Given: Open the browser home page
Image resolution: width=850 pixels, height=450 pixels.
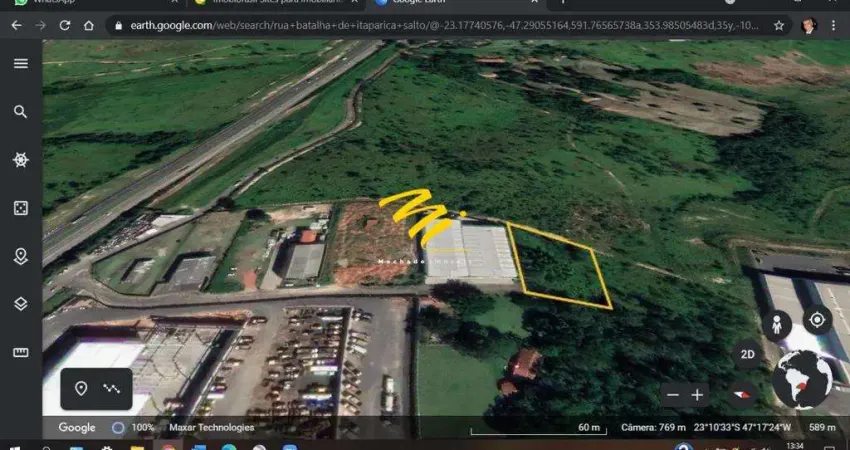Looking at the screenshot, I should [x=88, y=25].
